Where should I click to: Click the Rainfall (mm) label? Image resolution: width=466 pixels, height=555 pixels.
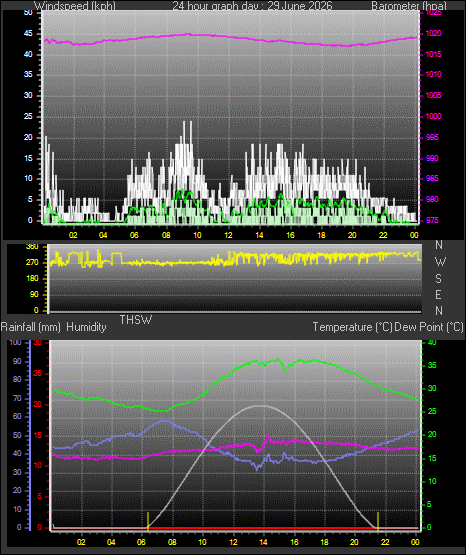(30, 327)
